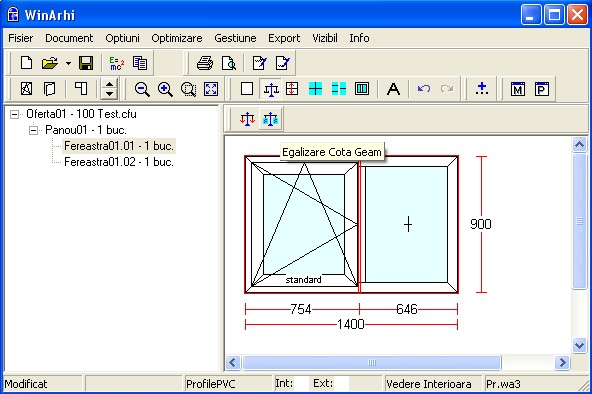Click the window sash opening tool icon
This screenshot has height=394, width=592.
pyautogui.click(x=26, y=89)
